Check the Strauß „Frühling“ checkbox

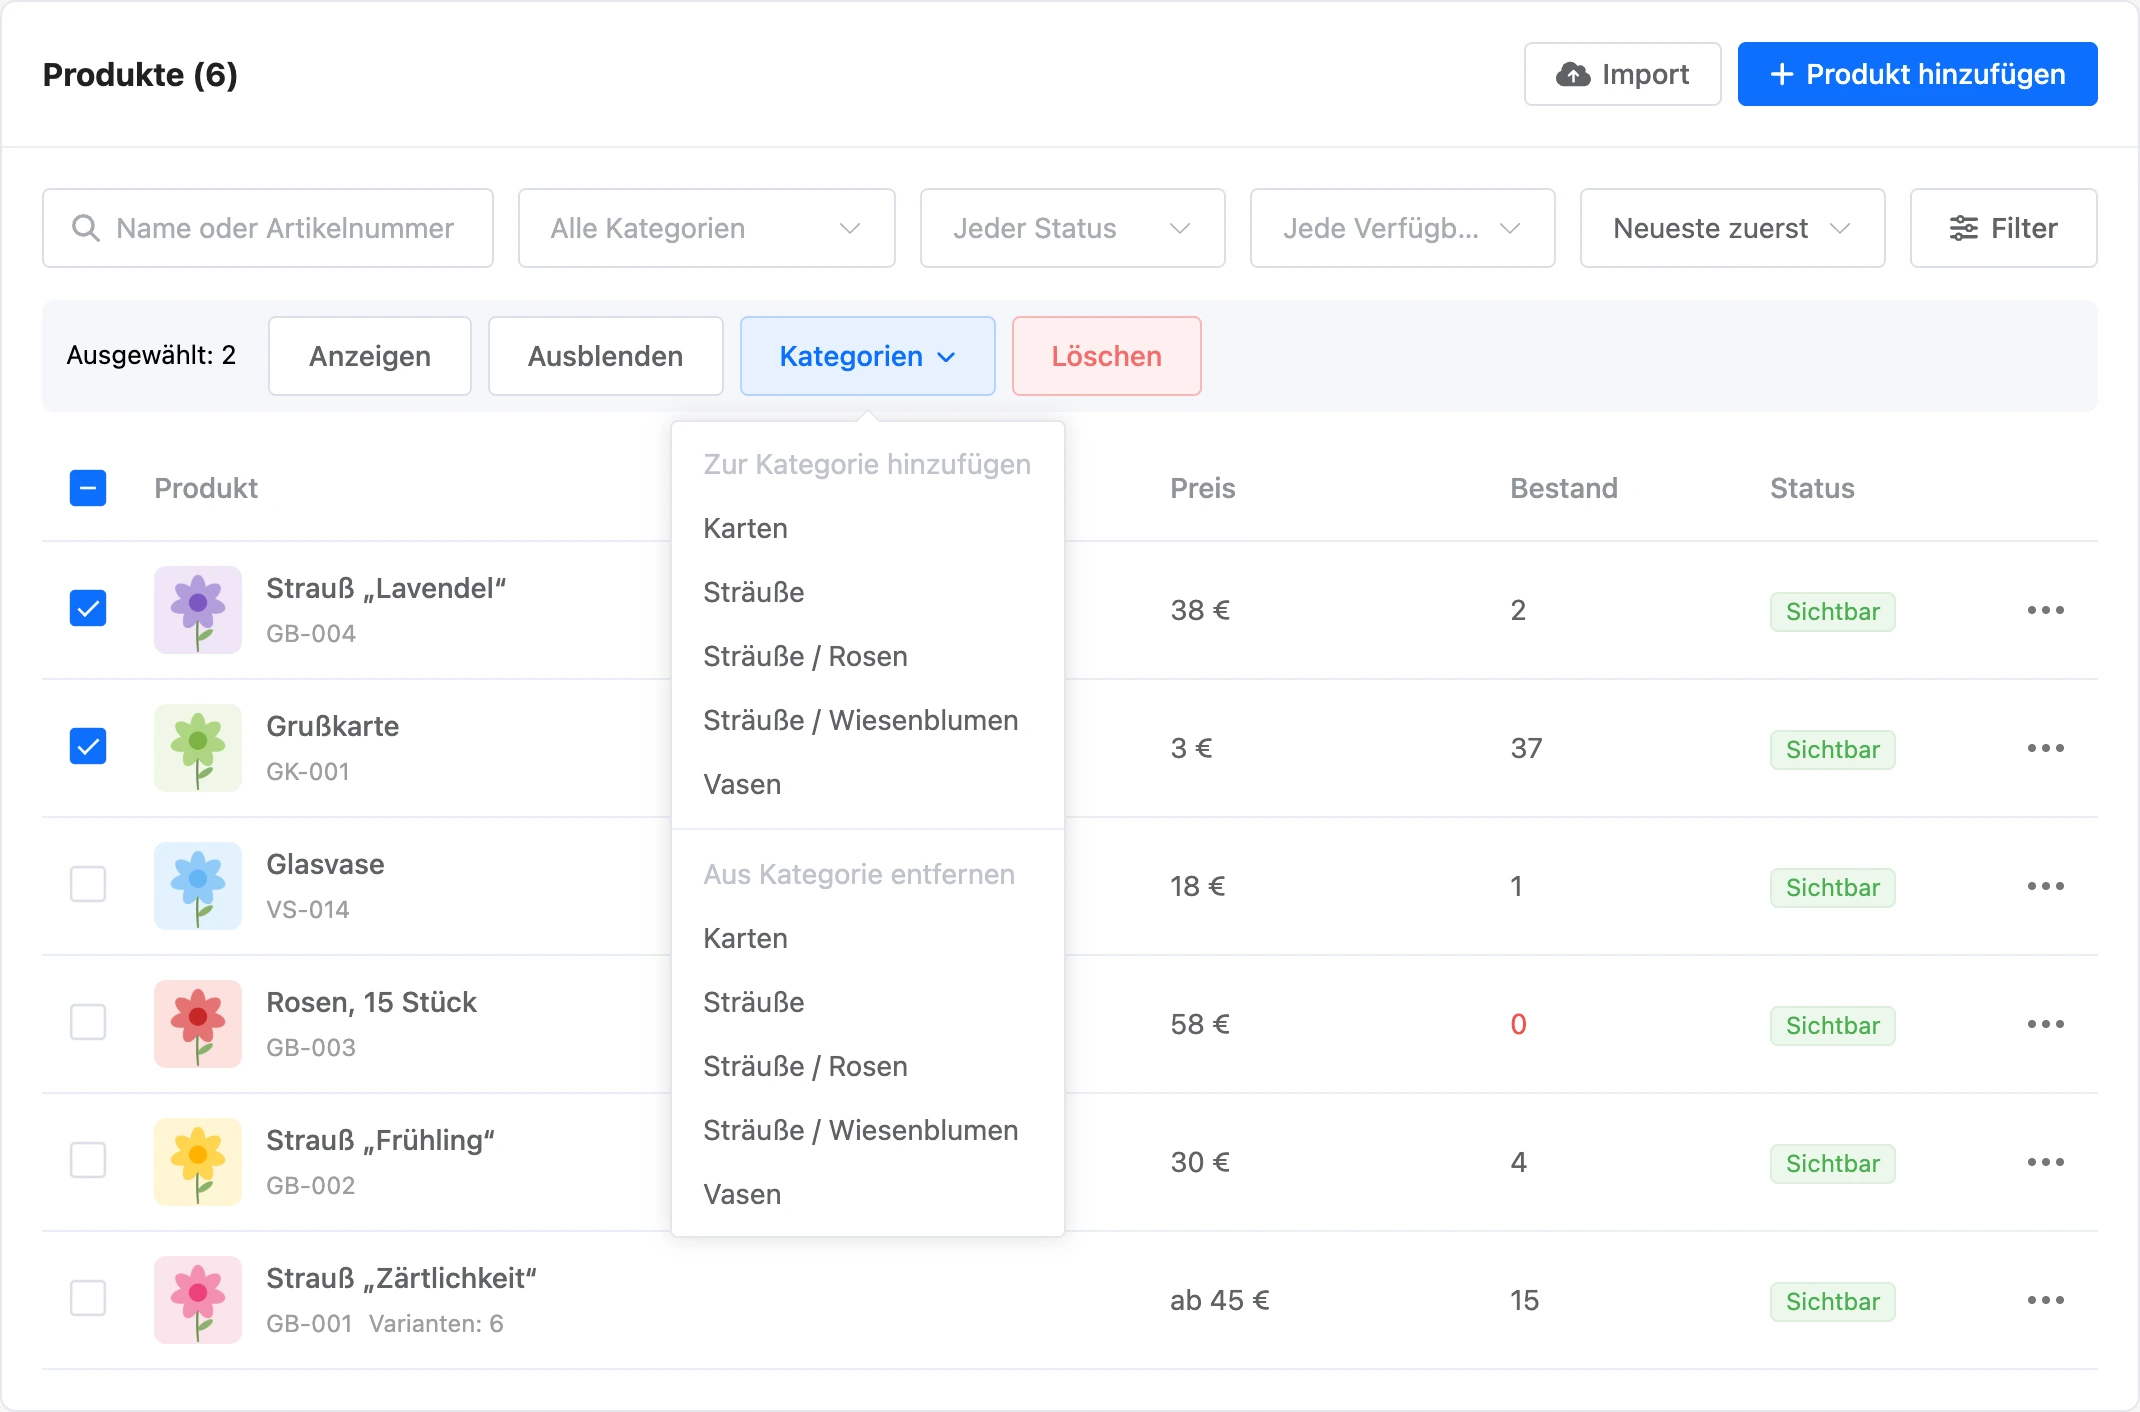pos(88,1160)
